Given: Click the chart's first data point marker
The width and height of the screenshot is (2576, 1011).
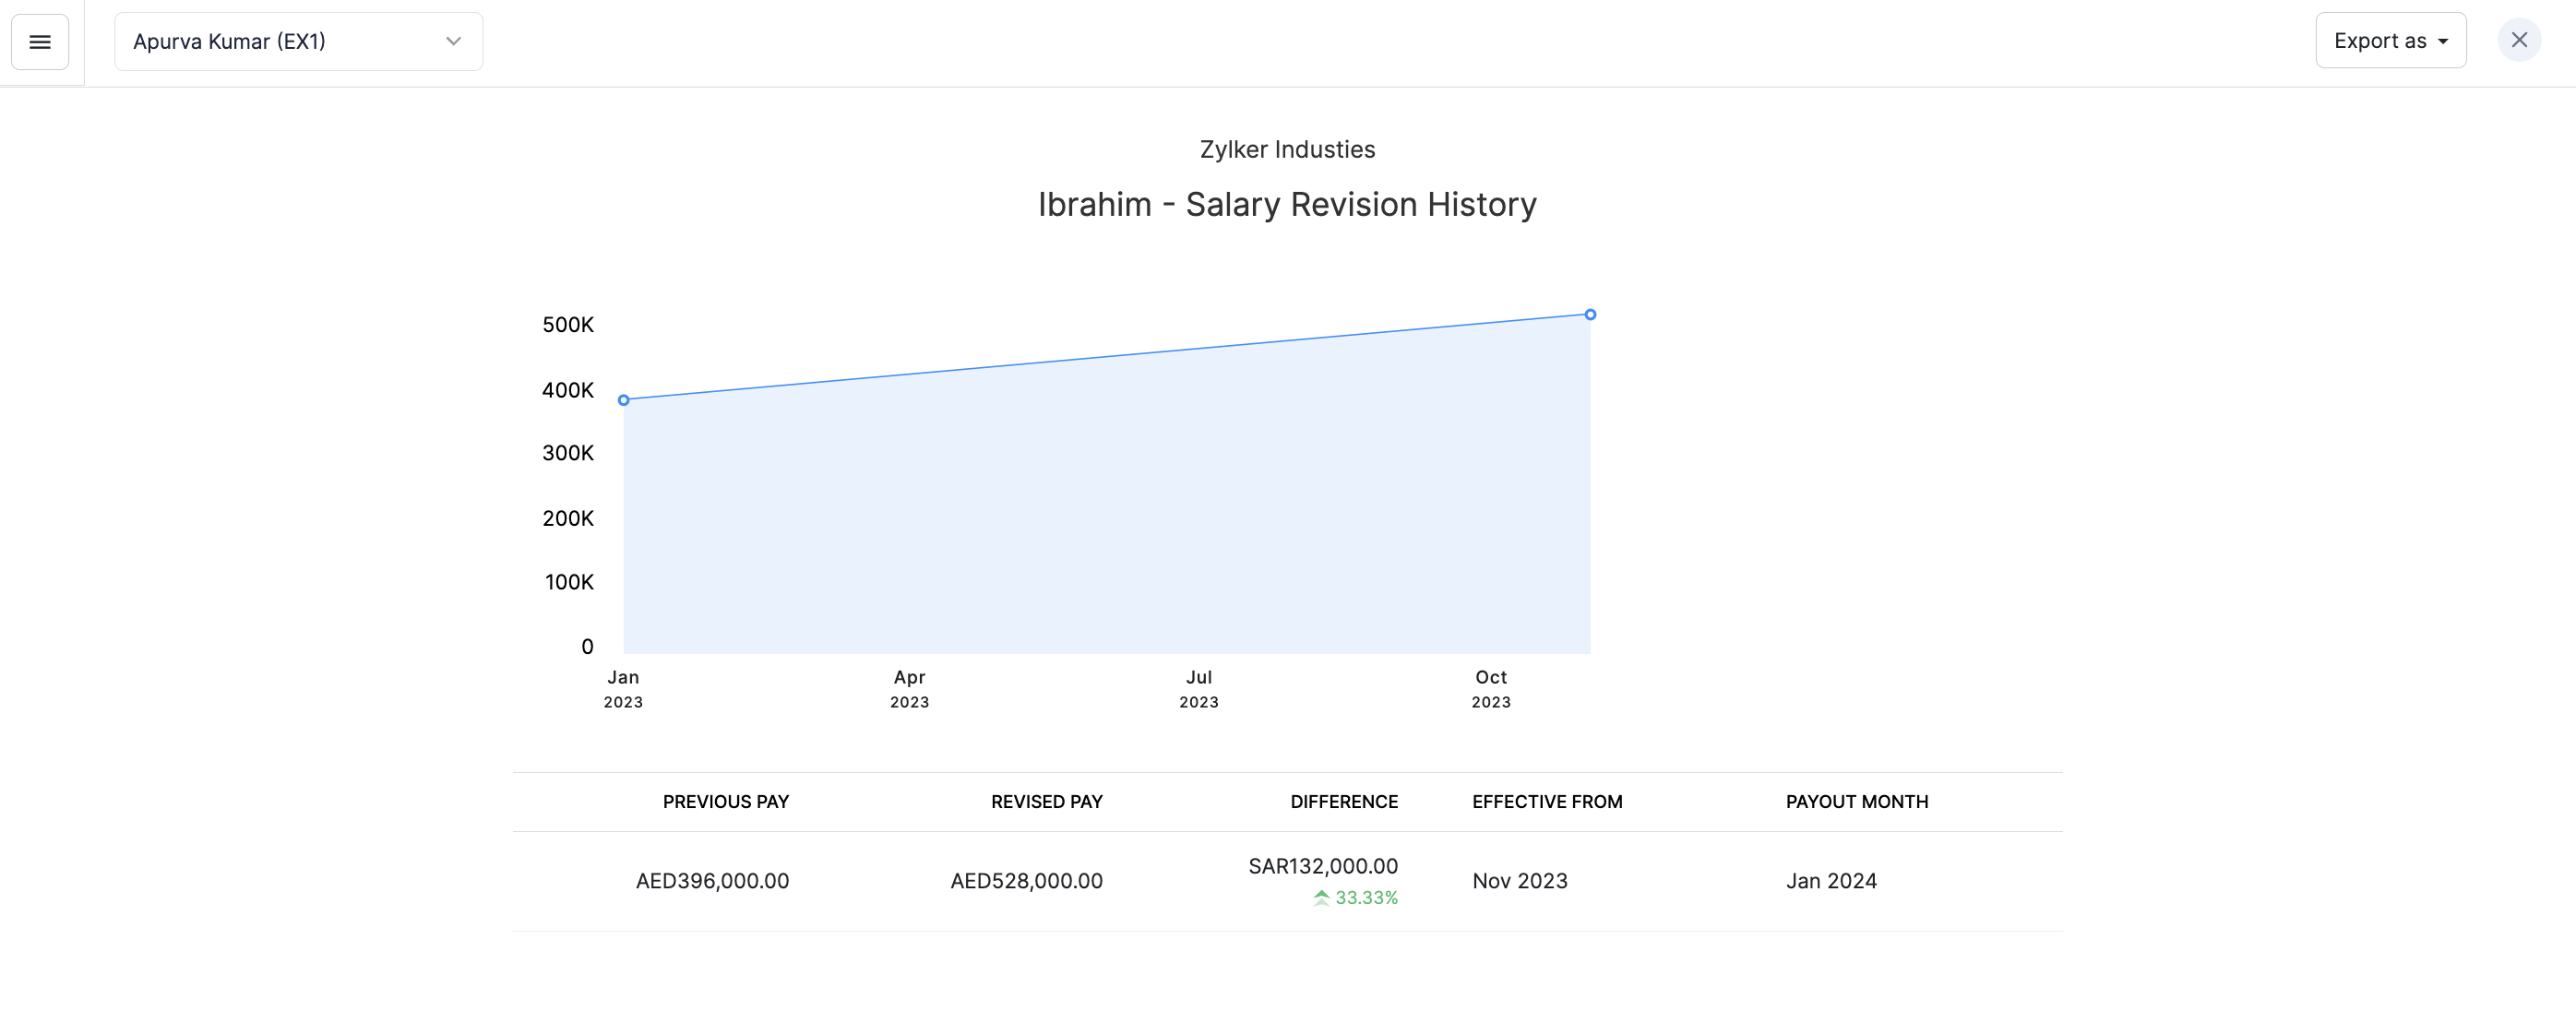Looking at the screenshot, I should (624, 400).
